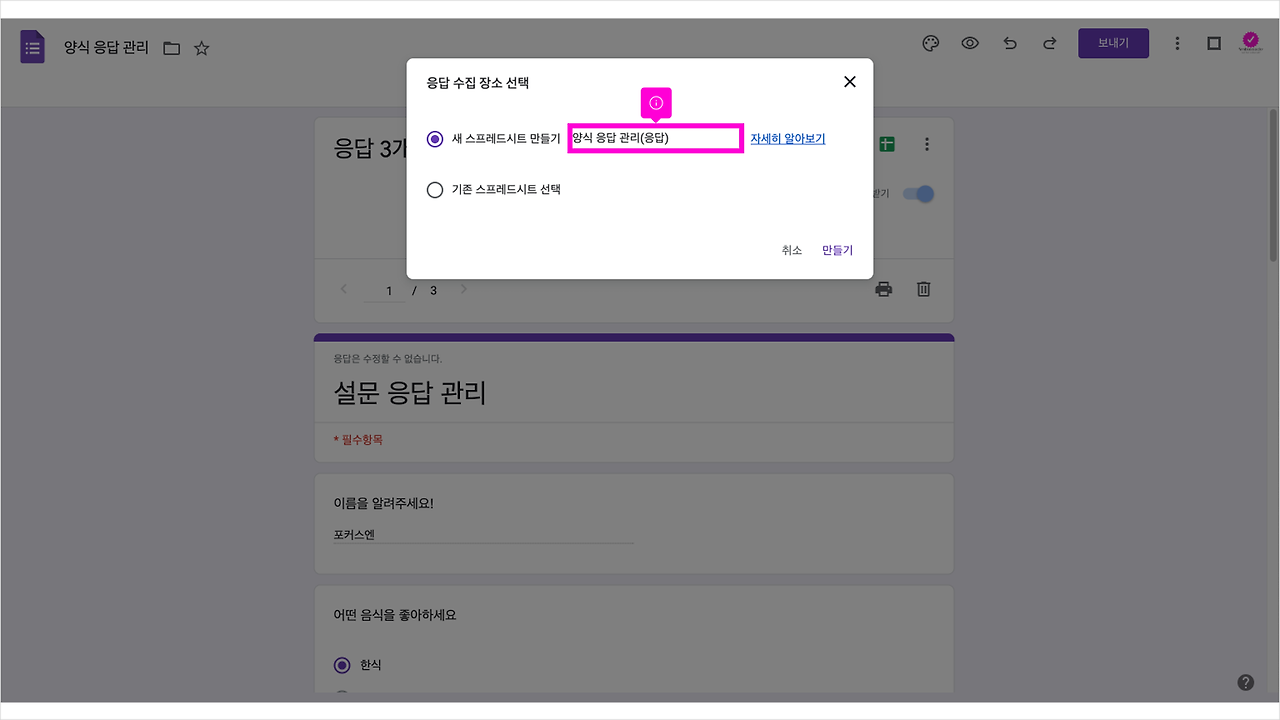The image size is (1280, 720).
Task: Star the 양식 응답 관리 form
Action: [201, 46]
